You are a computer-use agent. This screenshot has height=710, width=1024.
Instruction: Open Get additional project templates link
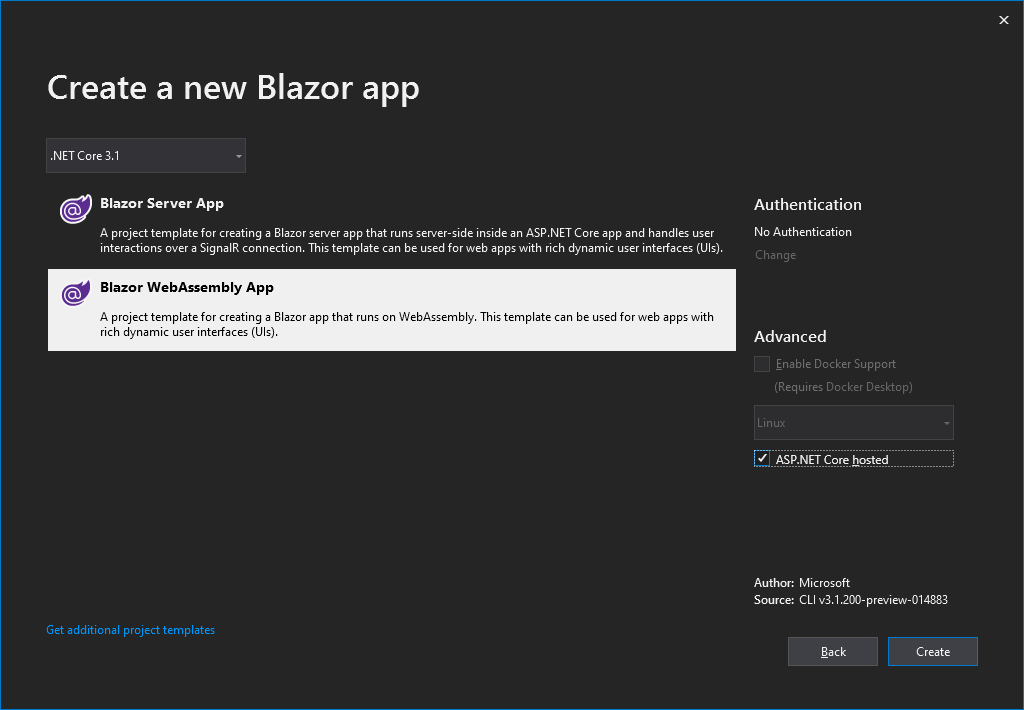(x=130, y=630)
